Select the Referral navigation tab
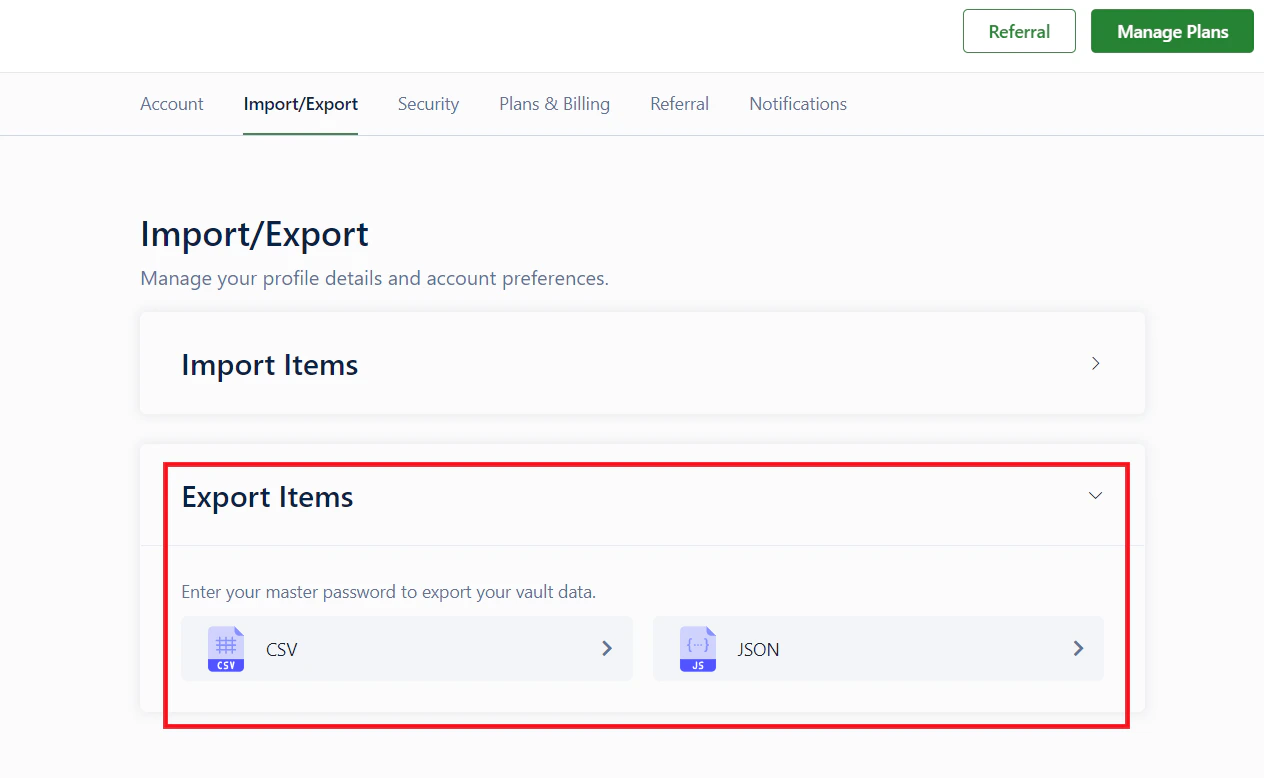Image resolution: width=1264 pixels, height=778 pixels. coord(679,103)
